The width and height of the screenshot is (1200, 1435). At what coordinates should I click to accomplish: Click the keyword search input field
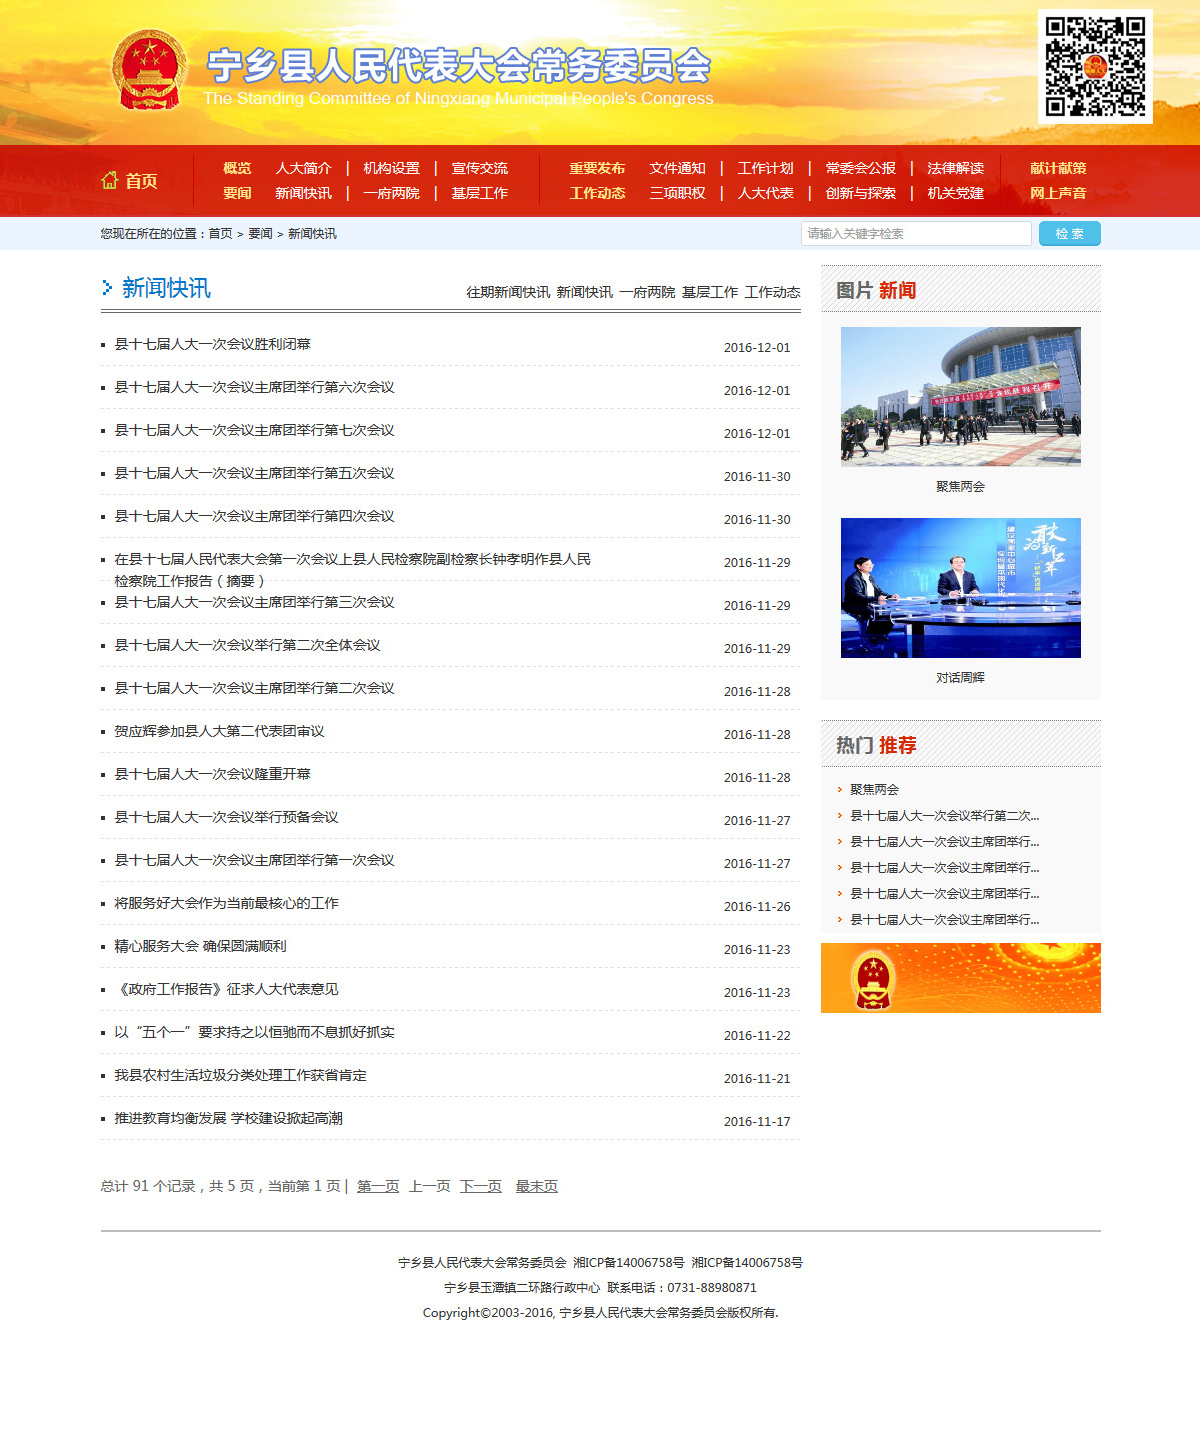pos(915,233)
